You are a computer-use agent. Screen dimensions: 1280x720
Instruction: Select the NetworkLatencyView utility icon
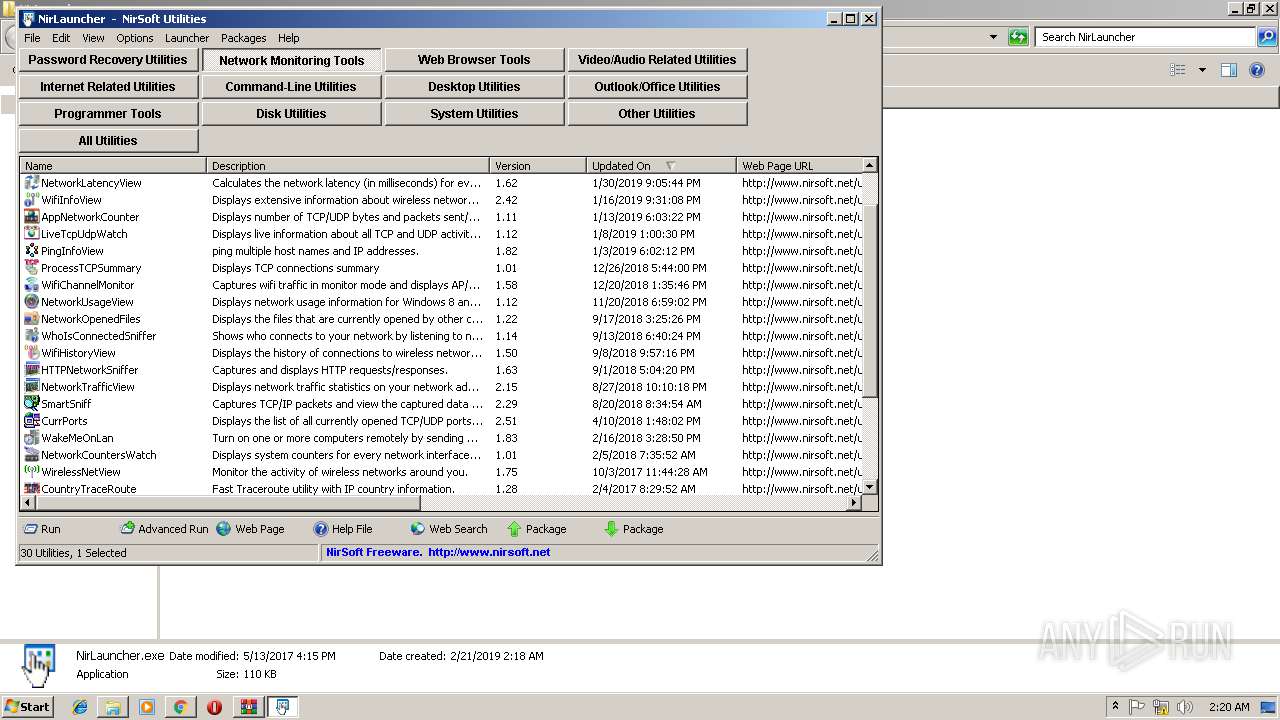point(32,183)
